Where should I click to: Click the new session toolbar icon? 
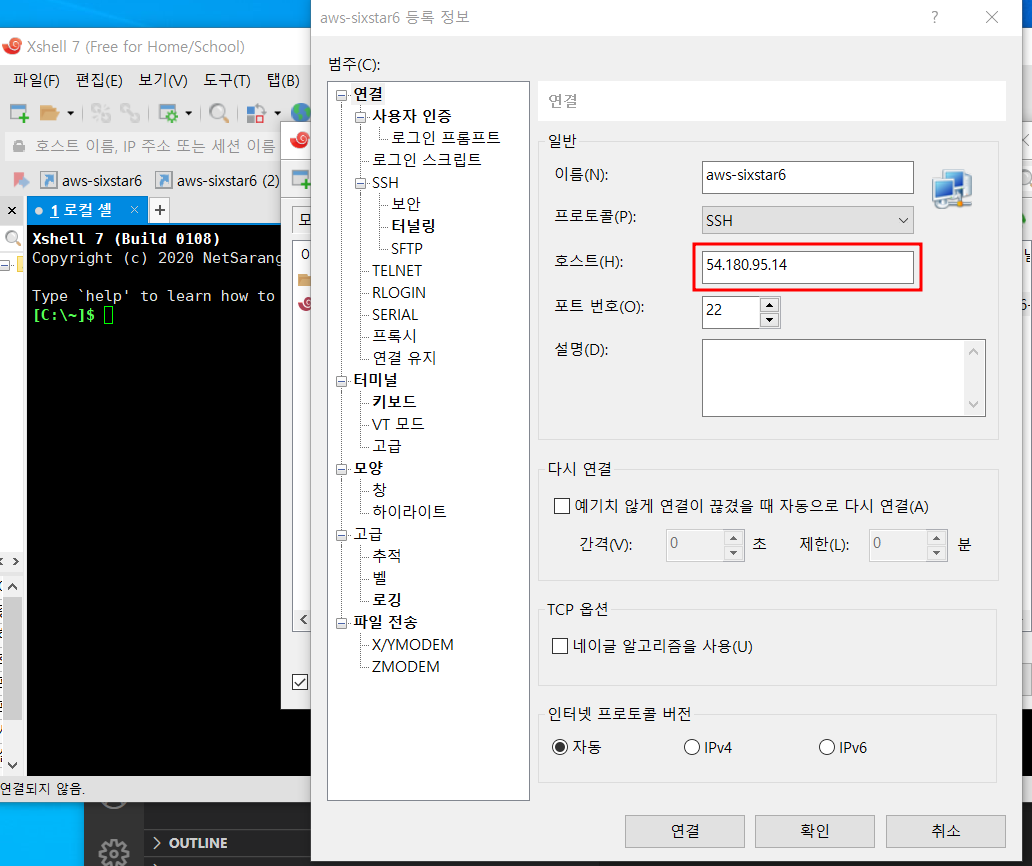[x=19, y=113]
